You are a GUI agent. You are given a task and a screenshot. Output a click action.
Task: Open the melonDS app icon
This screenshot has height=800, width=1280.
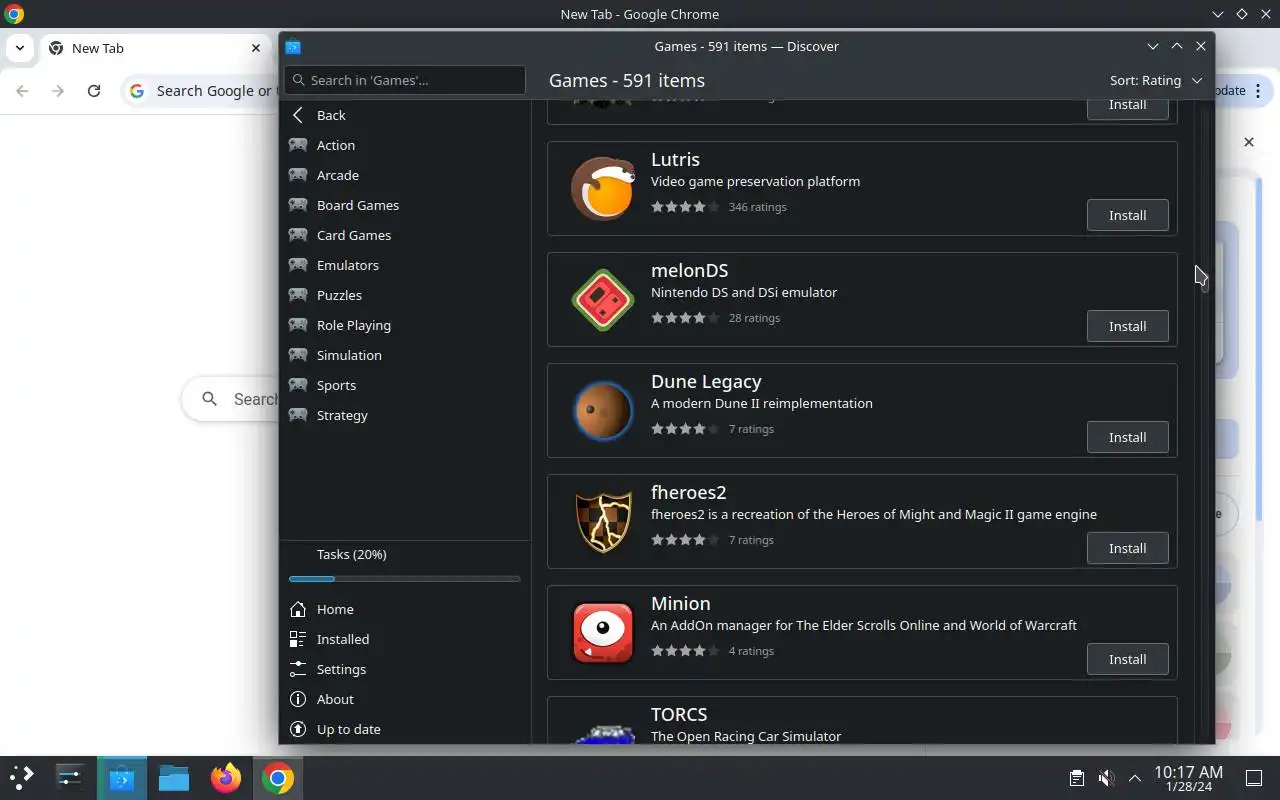pyautogui.click(x=603, y=299)
